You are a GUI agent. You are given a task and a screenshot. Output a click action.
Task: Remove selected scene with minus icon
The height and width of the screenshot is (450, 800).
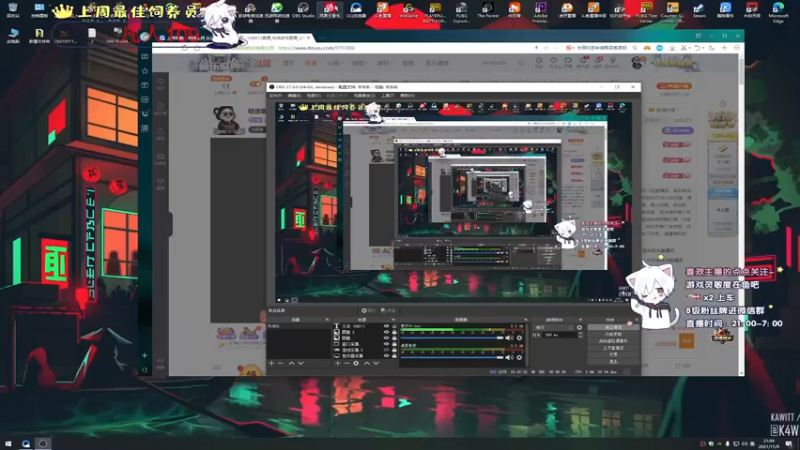(x=281, y=363)
